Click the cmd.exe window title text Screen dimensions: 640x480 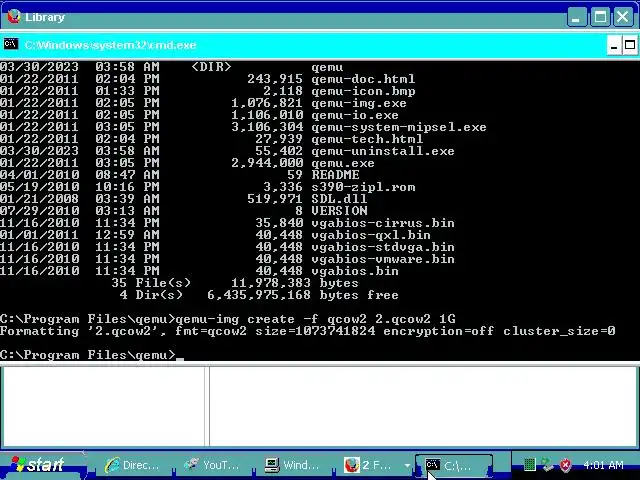(110, 45)
